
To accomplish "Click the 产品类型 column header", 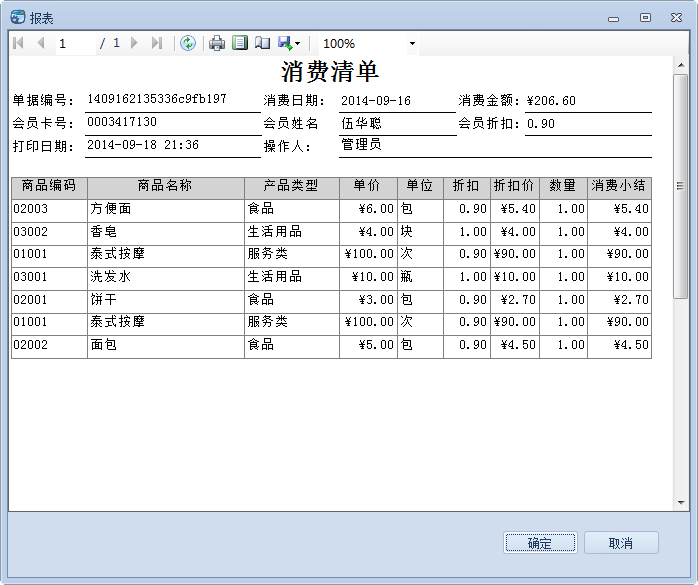I will (292, 188).
